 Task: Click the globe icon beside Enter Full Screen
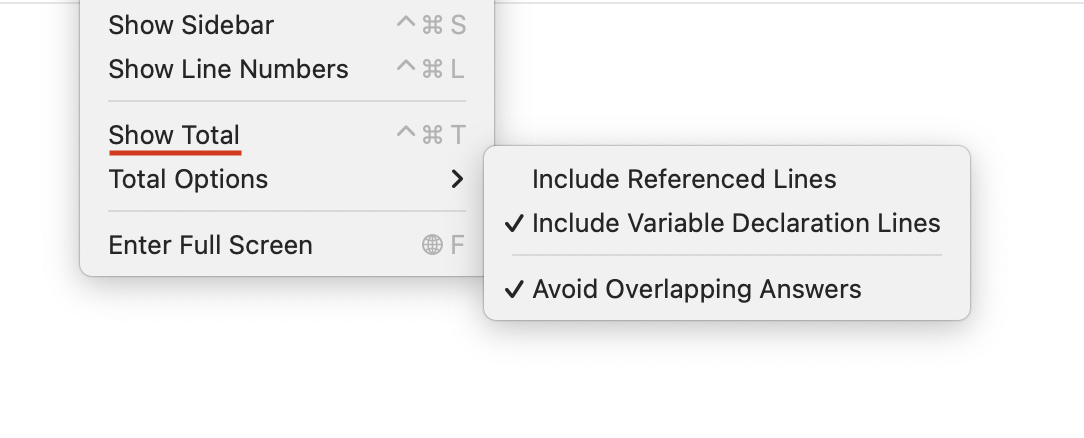coord(432,245)
